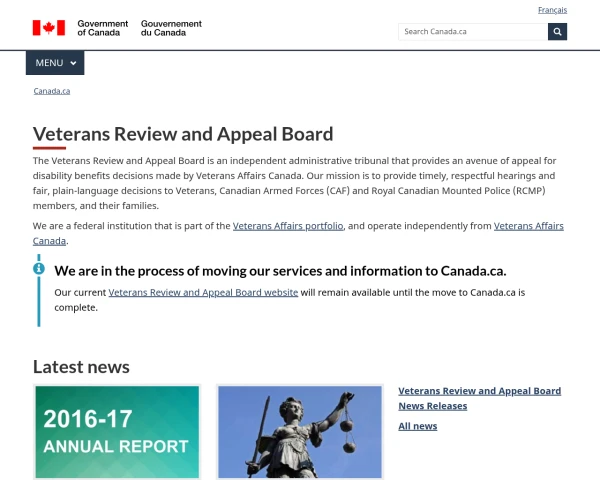Image resolution: width=600 pixels, height=480 pixels.
Task: Click the Canadian flag logo
Action: [x=49, y=28]
